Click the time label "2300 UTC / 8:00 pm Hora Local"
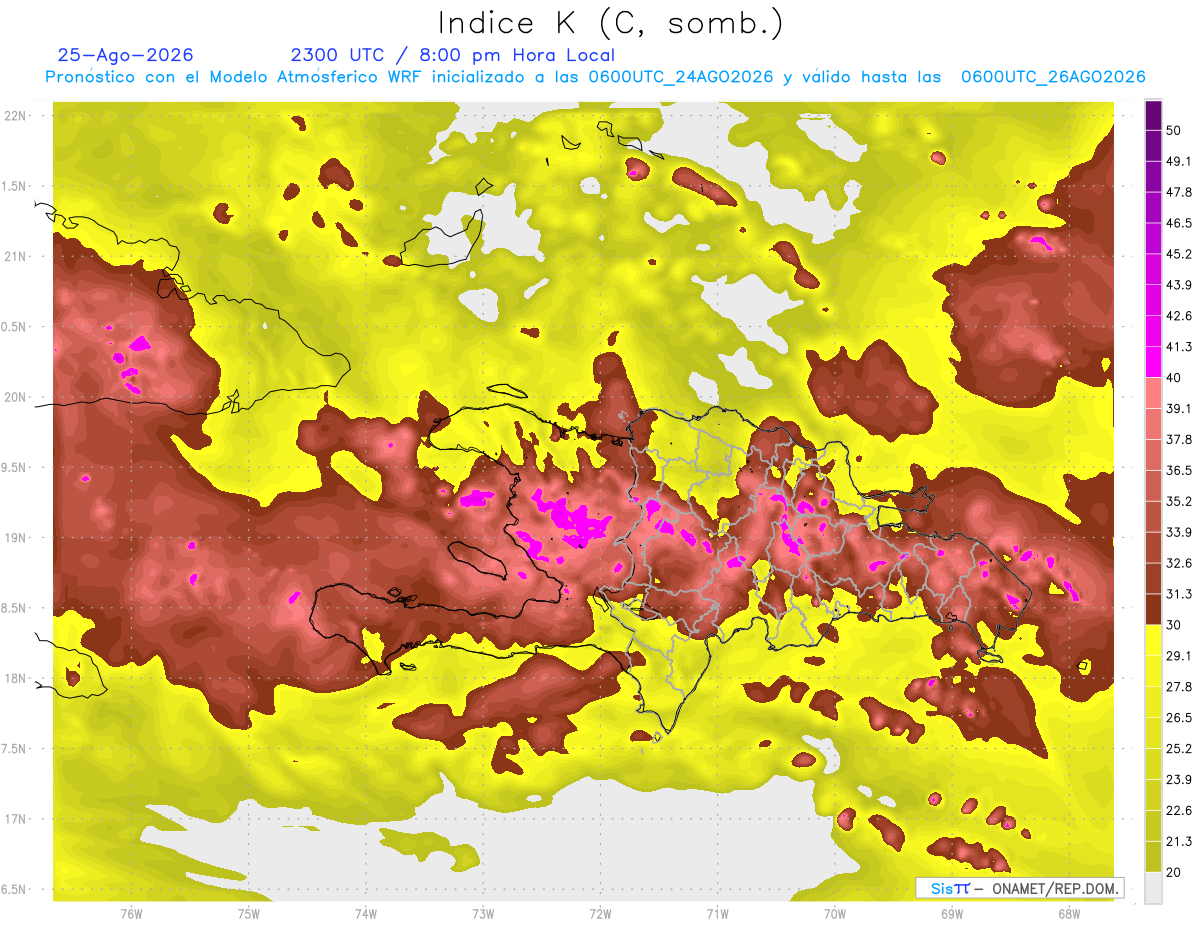1200x927 pixels. 452,55
